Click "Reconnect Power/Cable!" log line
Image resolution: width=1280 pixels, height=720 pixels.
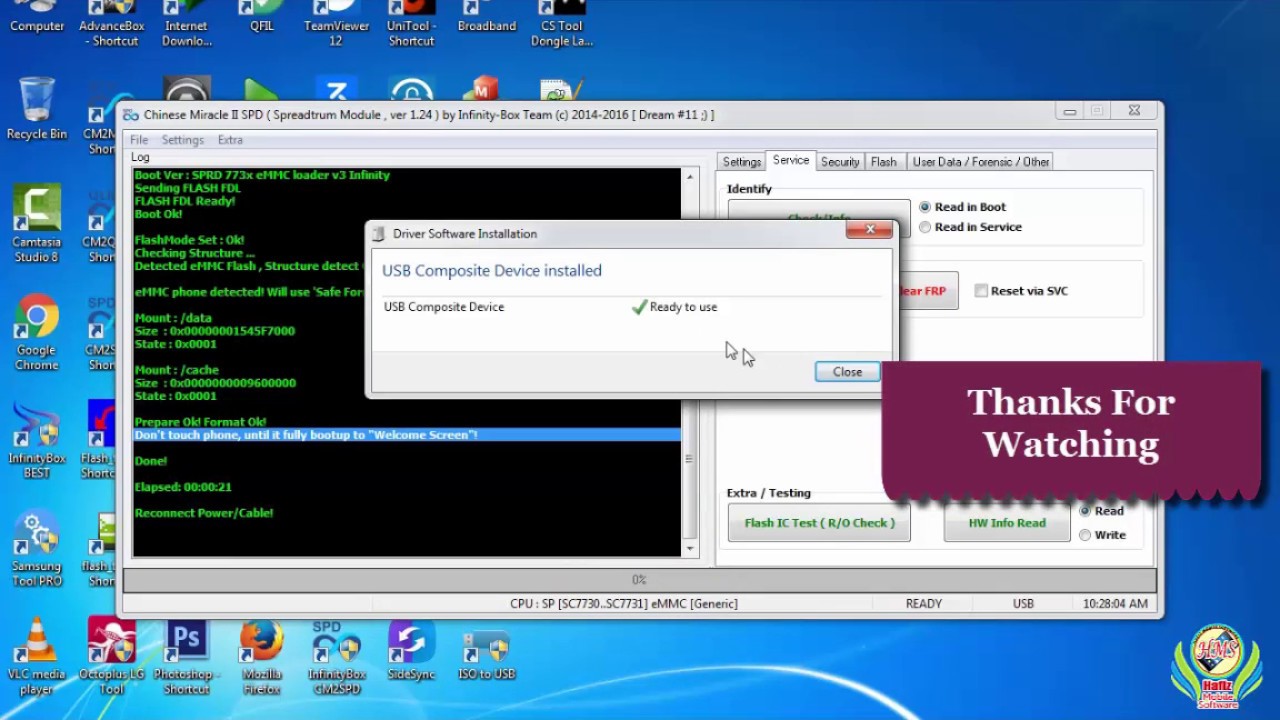204,513
